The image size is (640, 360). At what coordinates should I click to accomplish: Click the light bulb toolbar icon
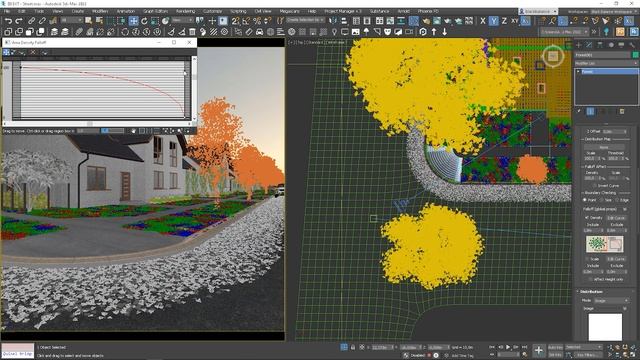click(334, 32)
